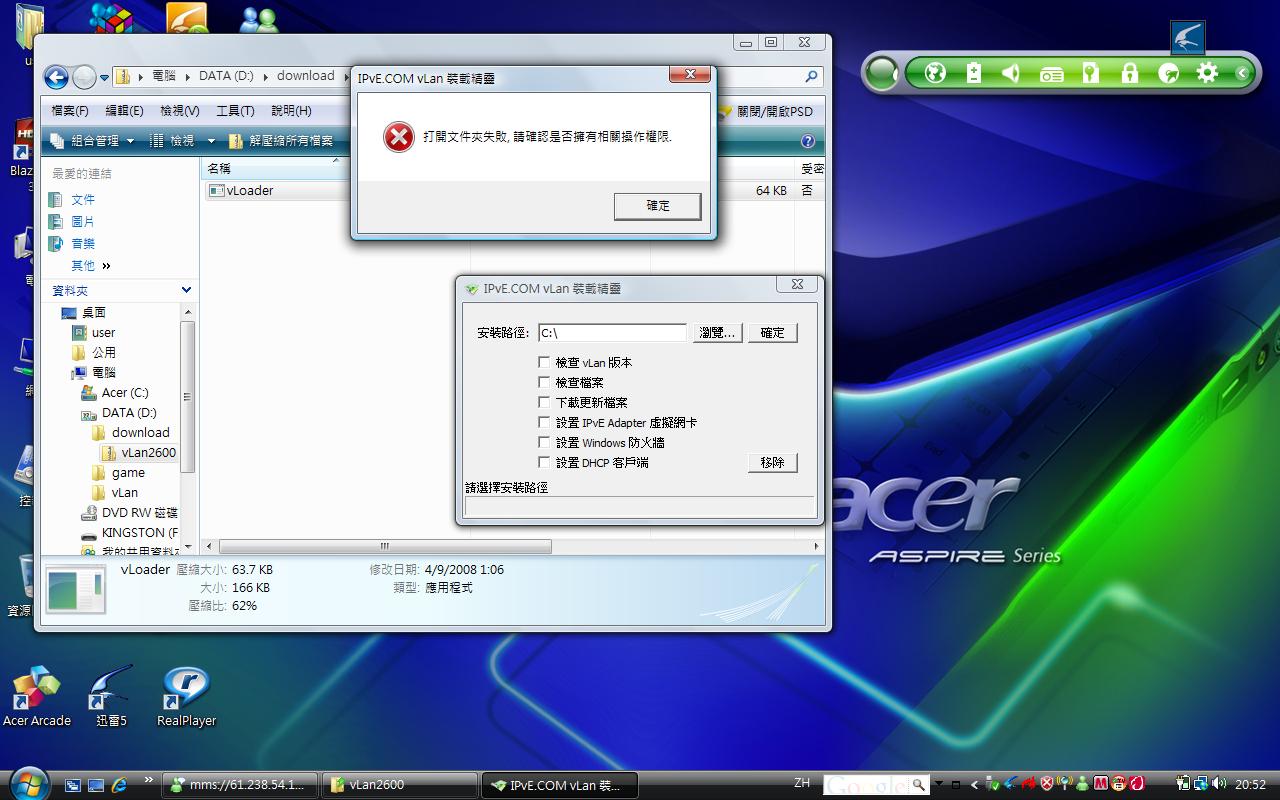Click the globe icon in Acer toolbar
This screenshot has height=800, width=1280.
coord(935,73)
